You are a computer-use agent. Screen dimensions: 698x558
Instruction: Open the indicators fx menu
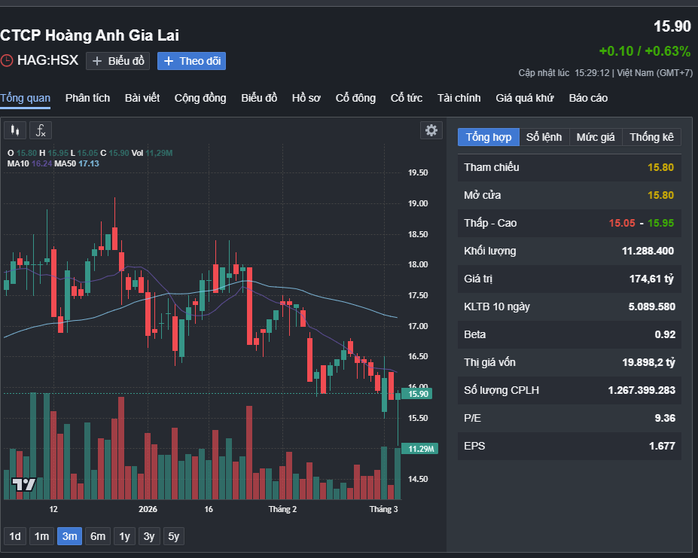(40, 130)
